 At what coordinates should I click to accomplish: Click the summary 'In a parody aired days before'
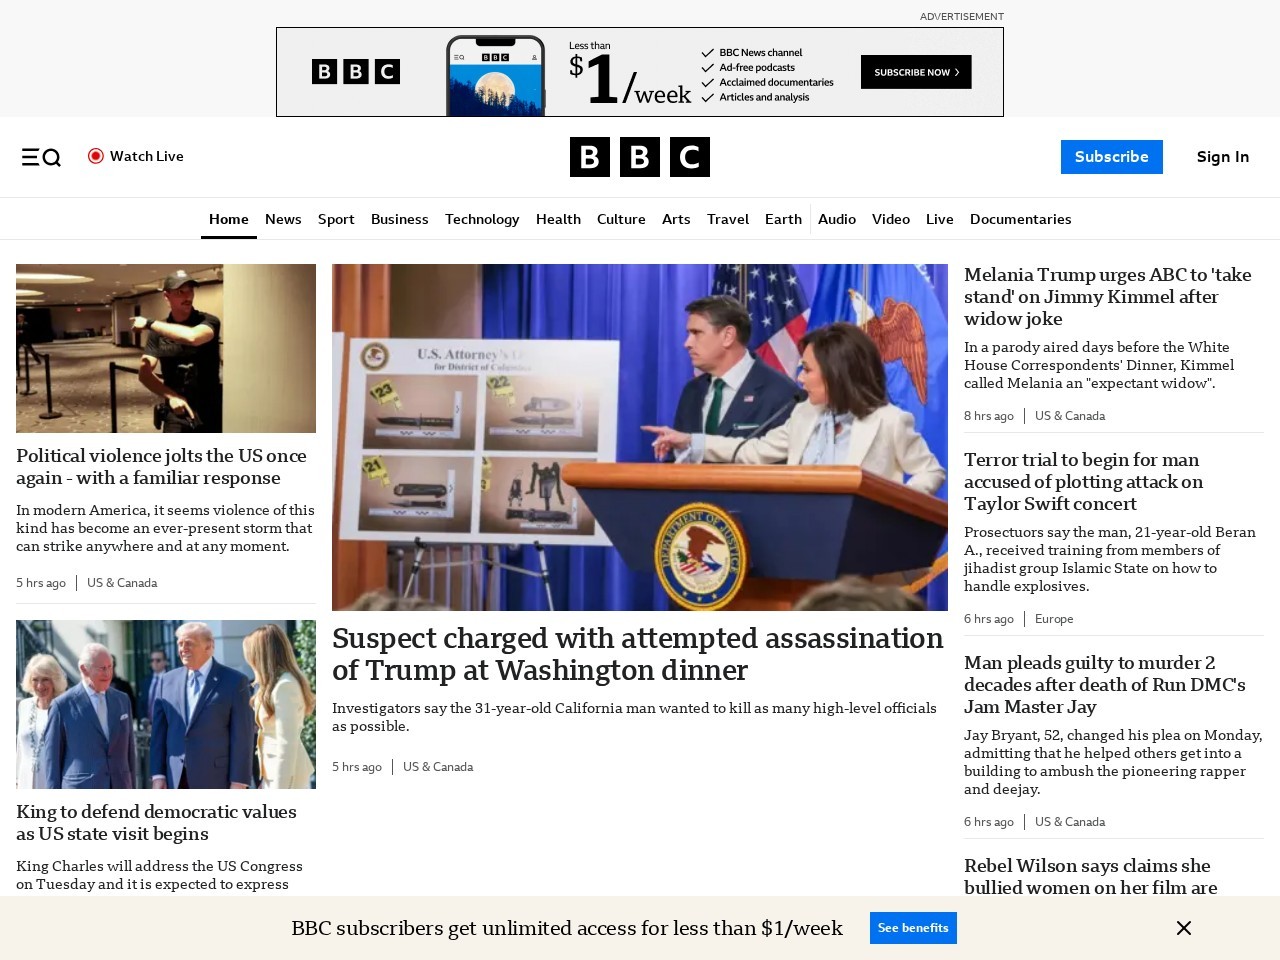pos(1099,365)
